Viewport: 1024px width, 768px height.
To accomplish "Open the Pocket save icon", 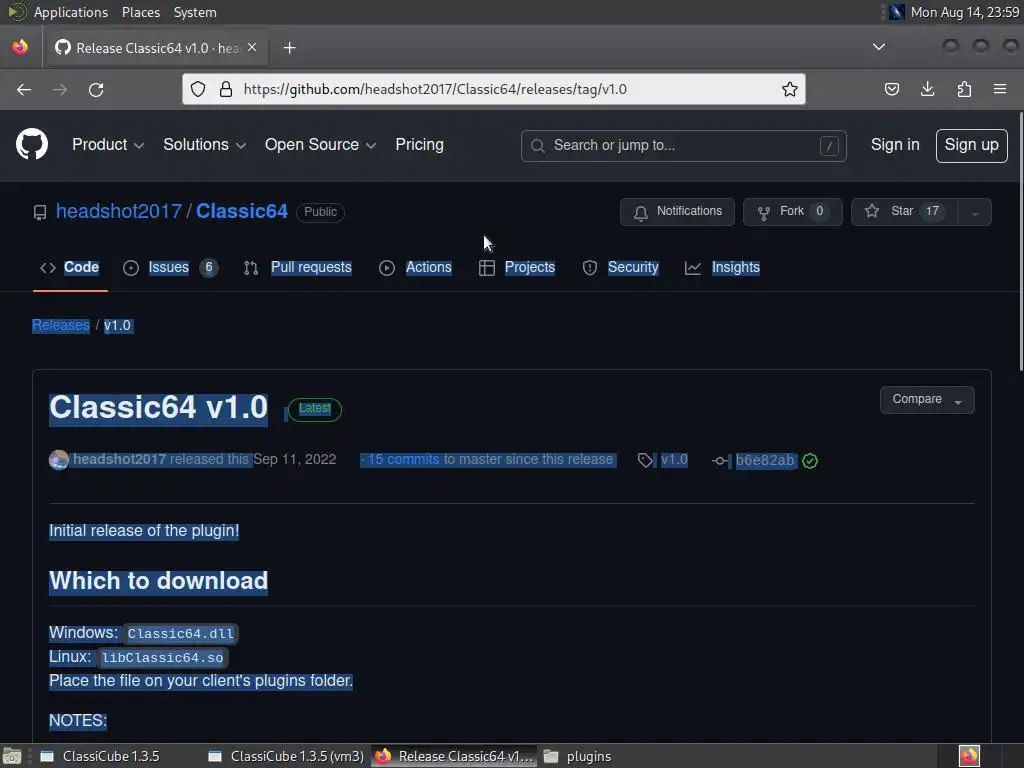I will 891,89.
